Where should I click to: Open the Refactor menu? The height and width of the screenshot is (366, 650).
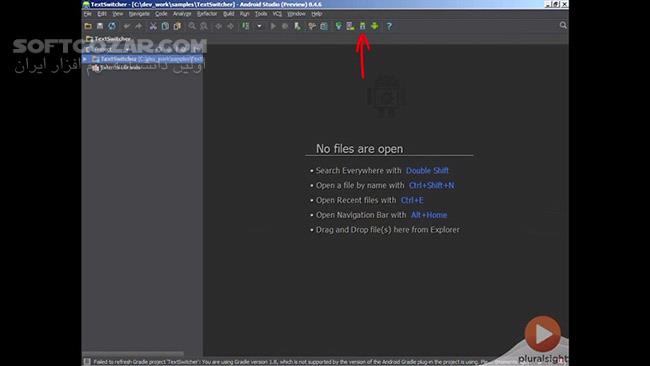pos(207,14)
